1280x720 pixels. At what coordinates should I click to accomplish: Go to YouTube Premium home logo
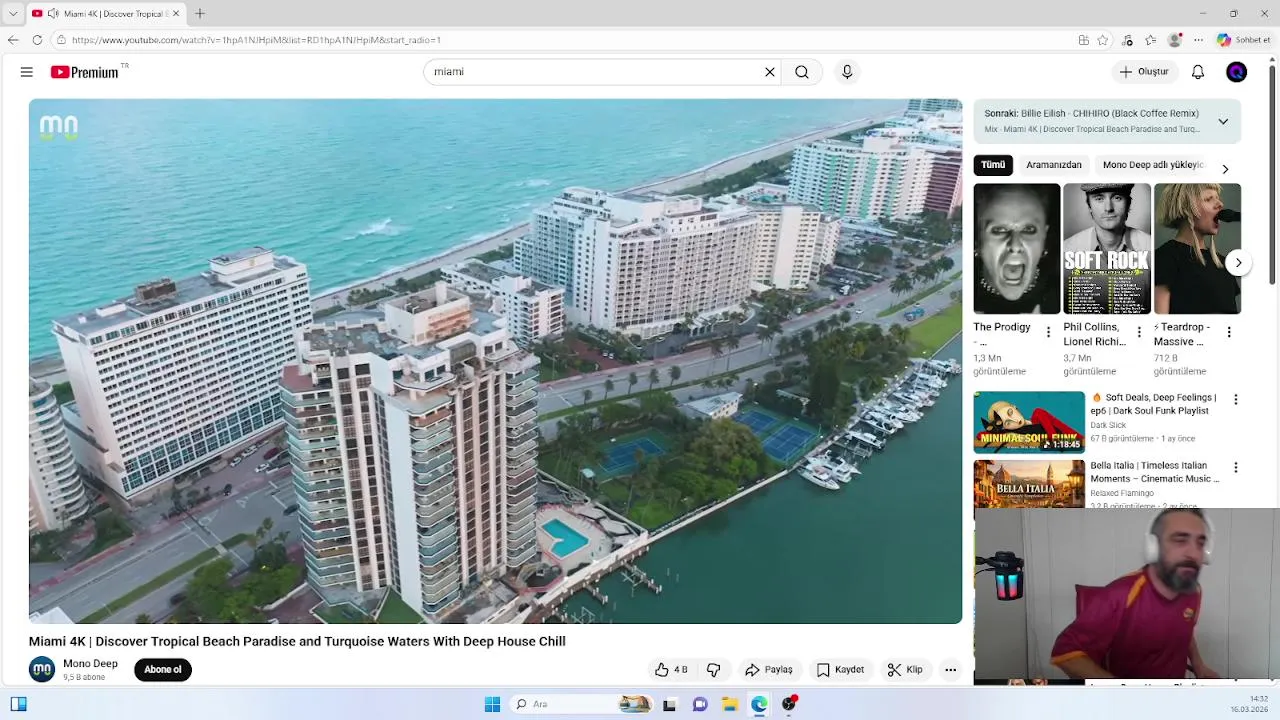85,72
